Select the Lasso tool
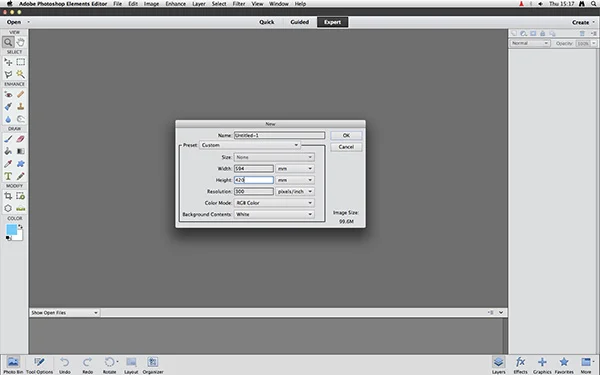Viewport: 600px width, 375px height. (x=8, y=74)
